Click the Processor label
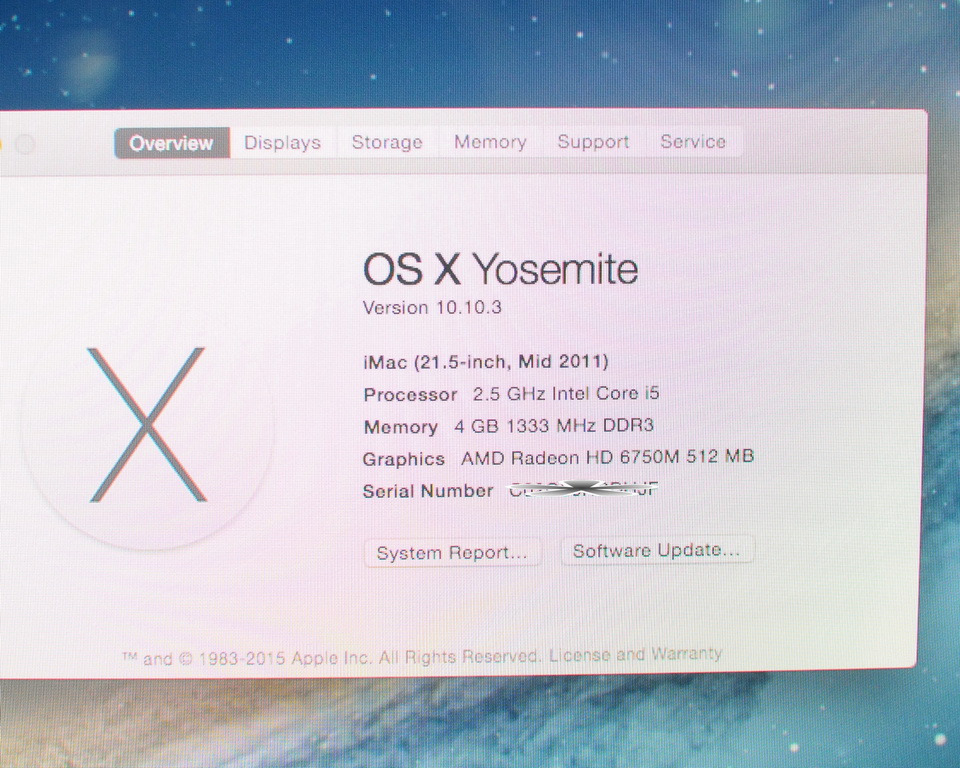 (410, 394)
